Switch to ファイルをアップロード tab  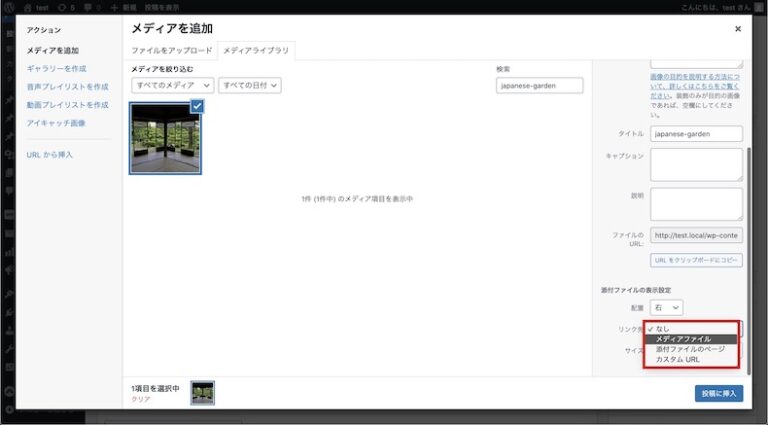pos(172,50)
